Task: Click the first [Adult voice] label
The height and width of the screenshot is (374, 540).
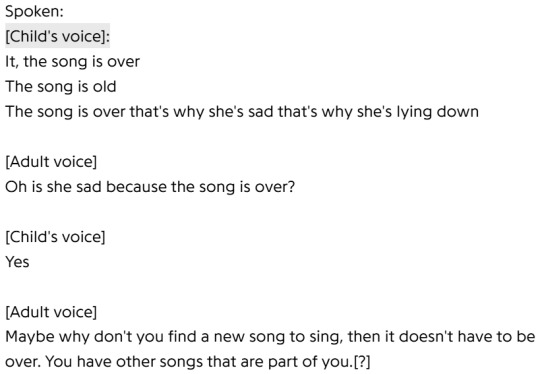Action: click(51, 162)
